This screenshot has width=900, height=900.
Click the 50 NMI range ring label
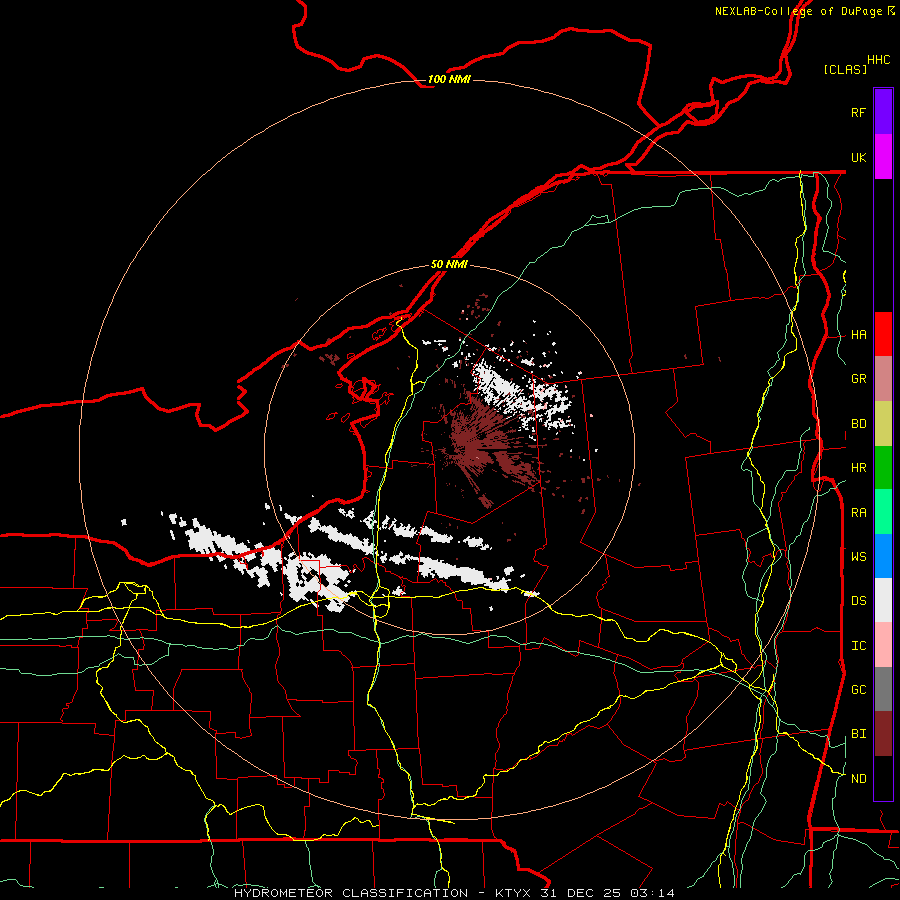click(449, 264)
